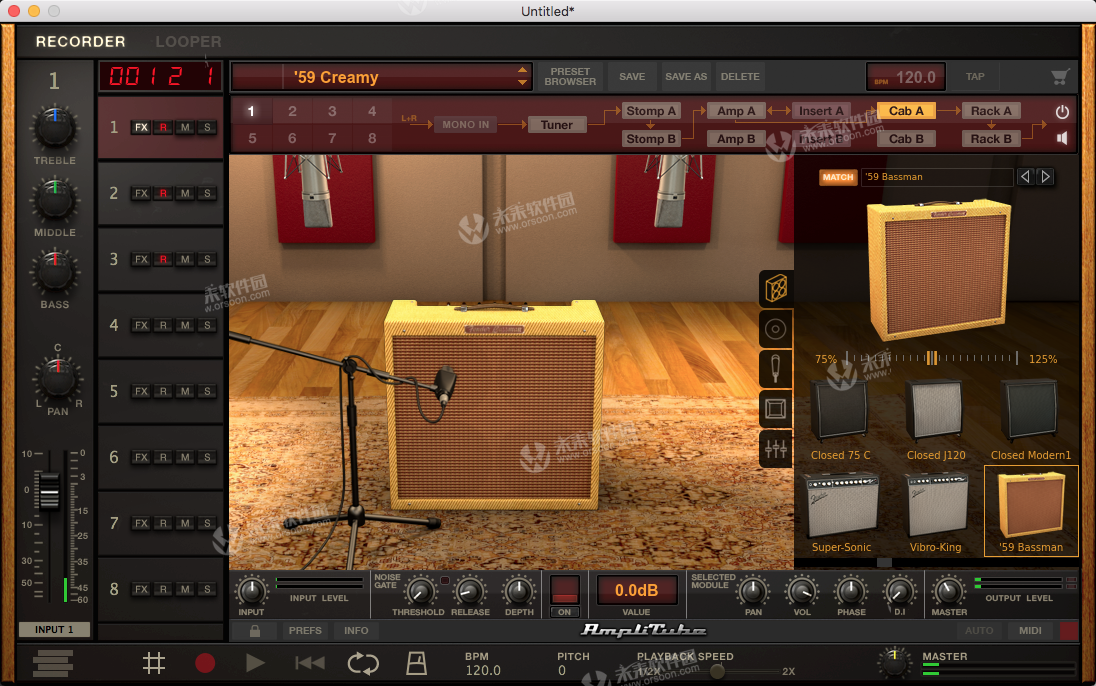Toggle FX on track 5

tap(141, 392)
